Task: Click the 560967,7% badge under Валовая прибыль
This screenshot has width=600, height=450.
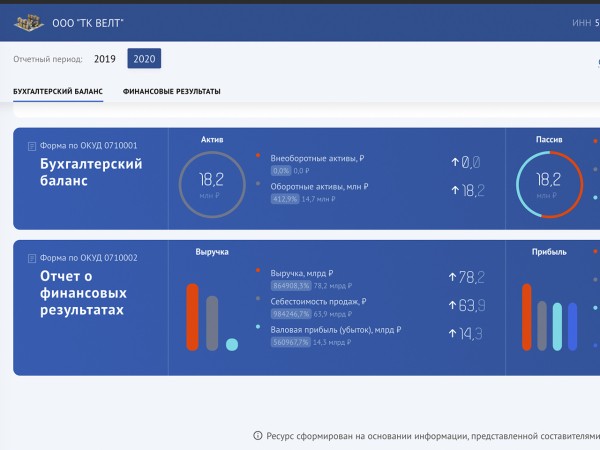Action: (x=291, y=342)
